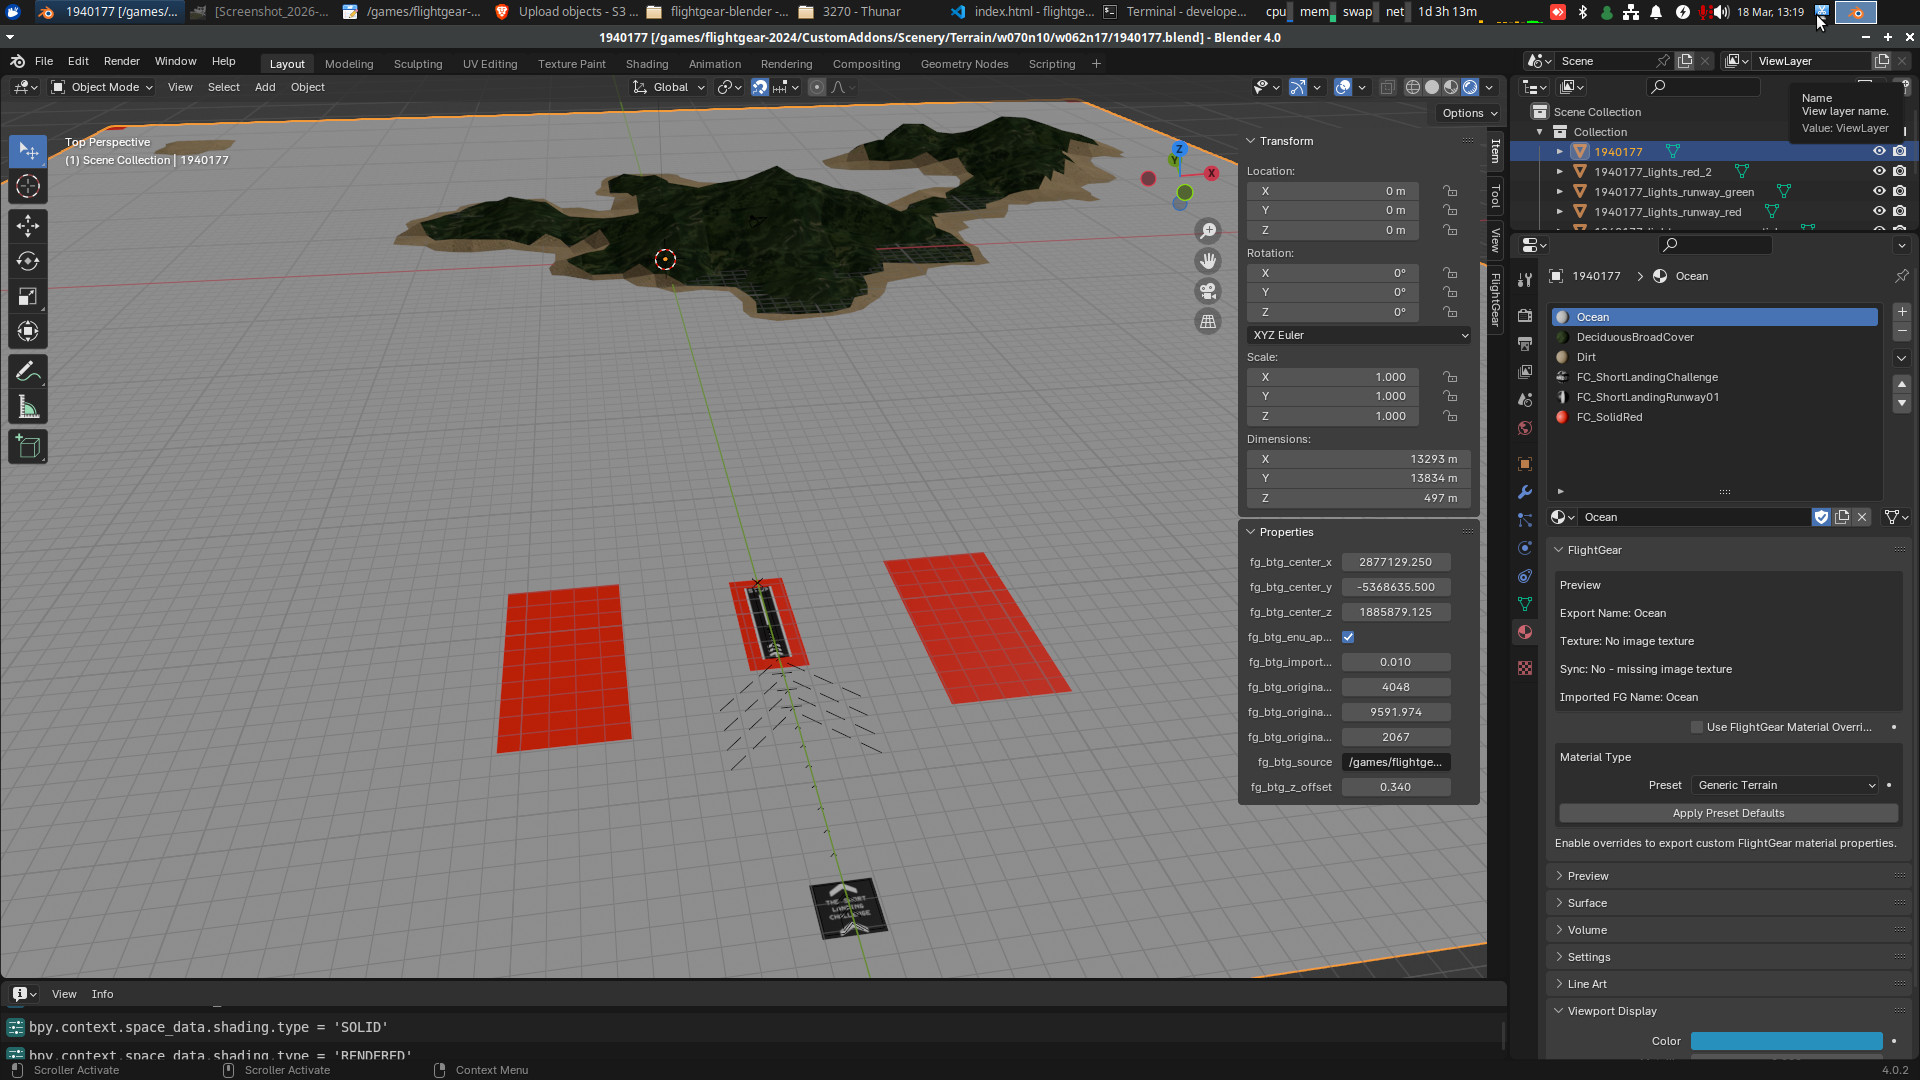Click the Viewport Display color swatch
1920x1080 pixels.
(x=1786, y=1041)
